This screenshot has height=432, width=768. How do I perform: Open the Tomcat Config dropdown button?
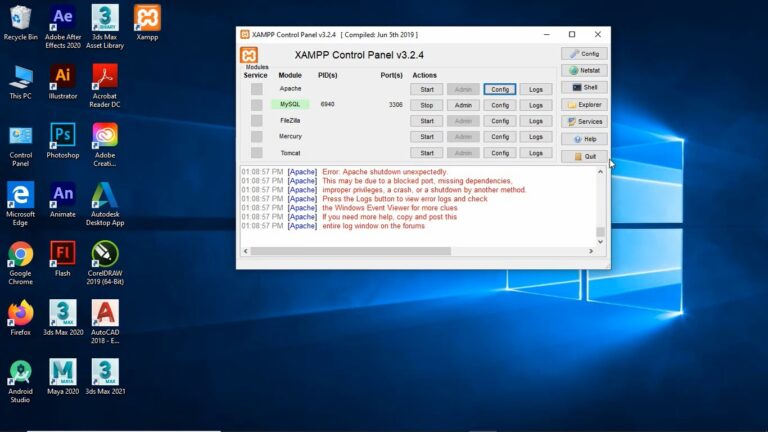tap(500, 153)
